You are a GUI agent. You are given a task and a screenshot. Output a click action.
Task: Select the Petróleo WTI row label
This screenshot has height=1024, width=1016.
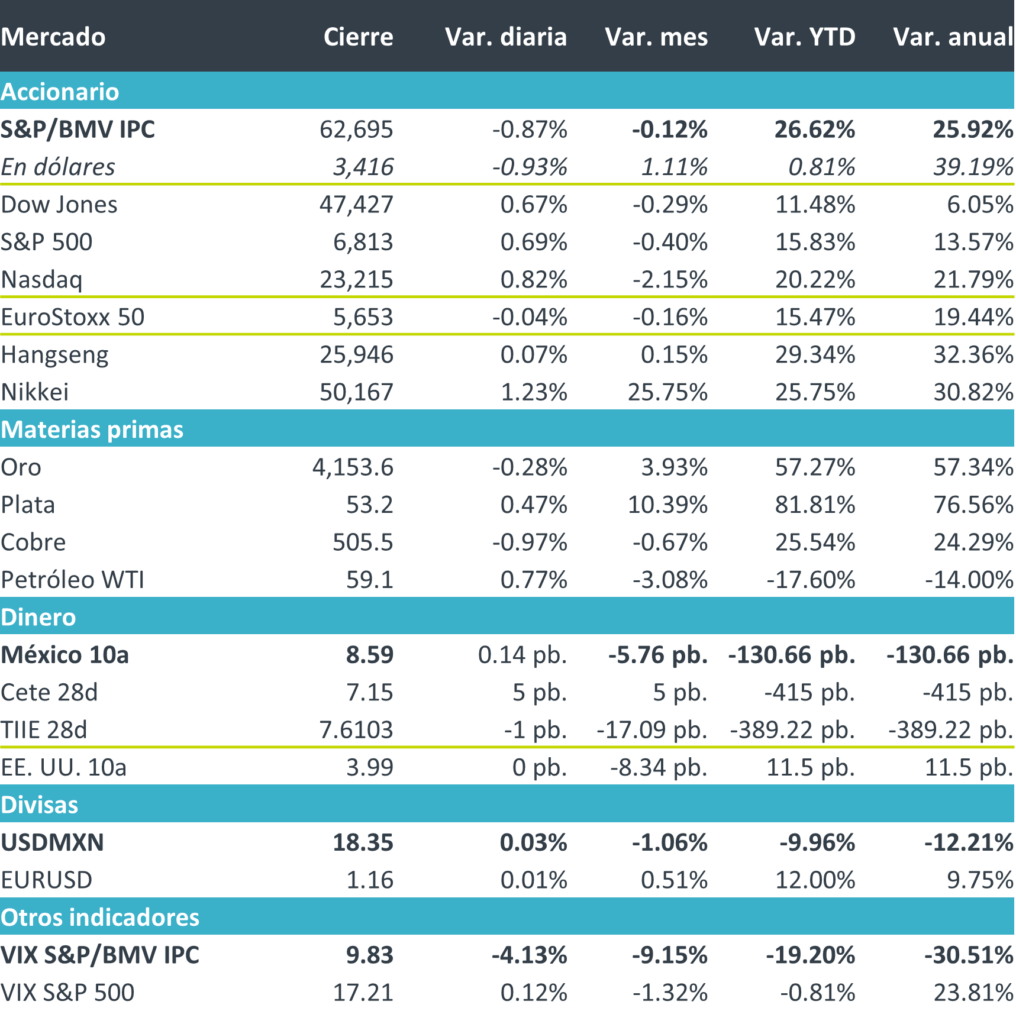pyautogui.click(x=73, y=579)
